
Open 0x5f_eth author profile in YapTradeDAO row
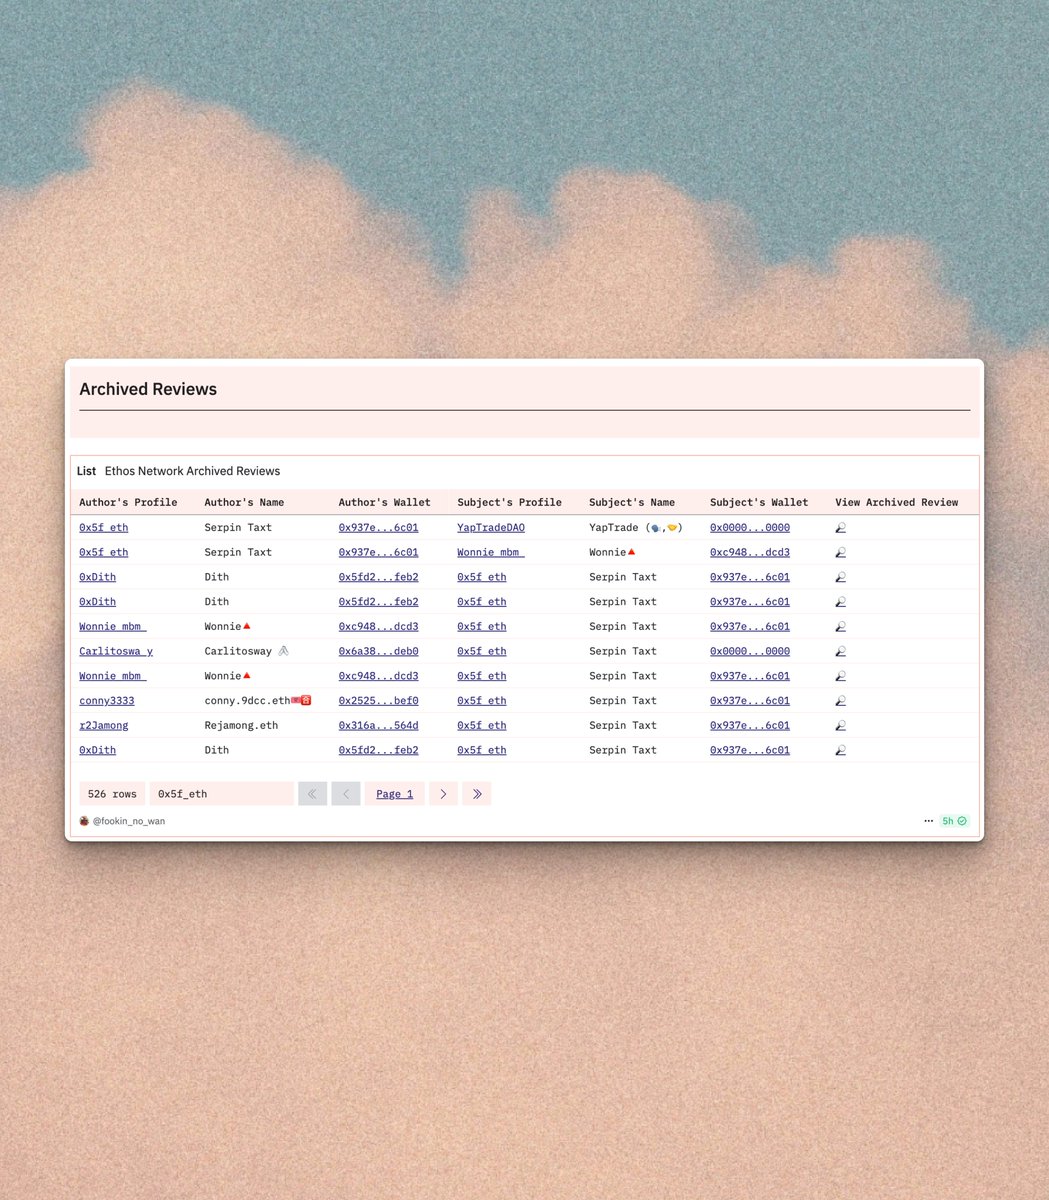(x=104, y=527)
